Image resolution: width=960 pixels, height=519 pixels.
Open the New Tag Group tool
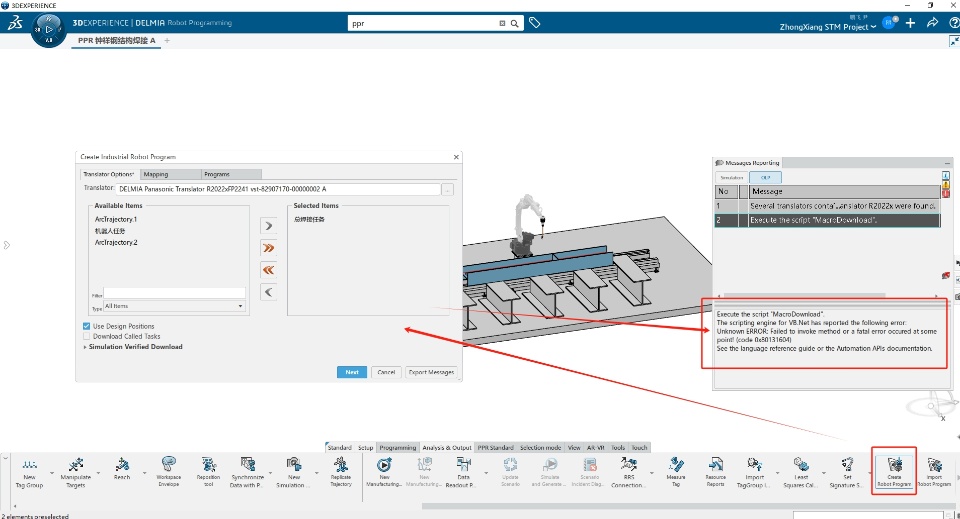click(x=29, y=472)
